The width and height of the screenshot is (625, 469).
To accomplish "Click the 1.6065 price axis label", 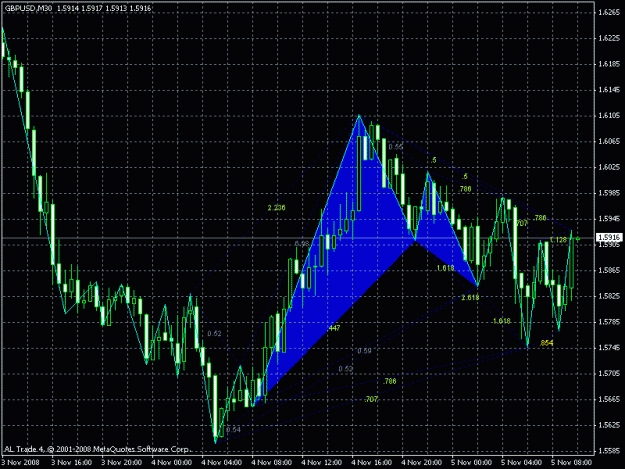I will 609,141.
